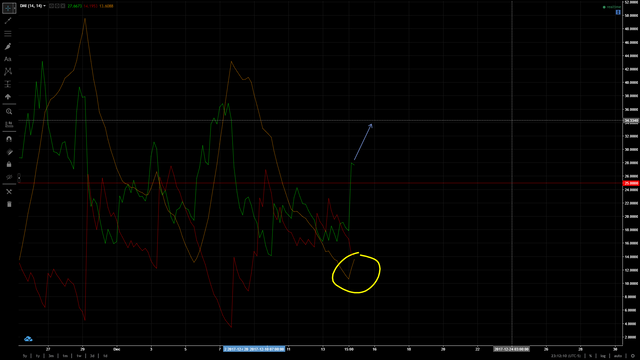Click the blue icon under realtime label
Image resolution: width=640 pixels, height=360 pixels.
click(x=618, y=12)
